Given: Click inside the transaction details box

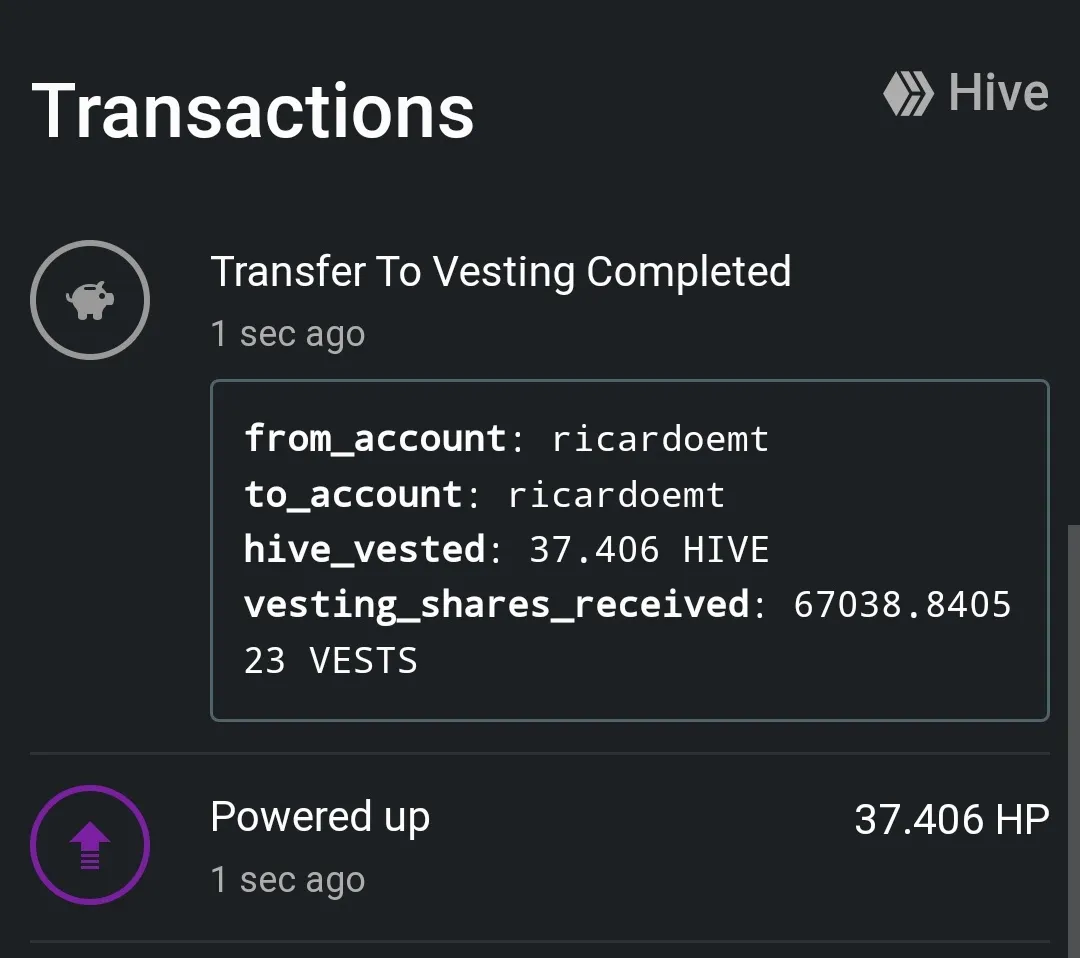Looking at the screenshot, I should pos(630,550).
